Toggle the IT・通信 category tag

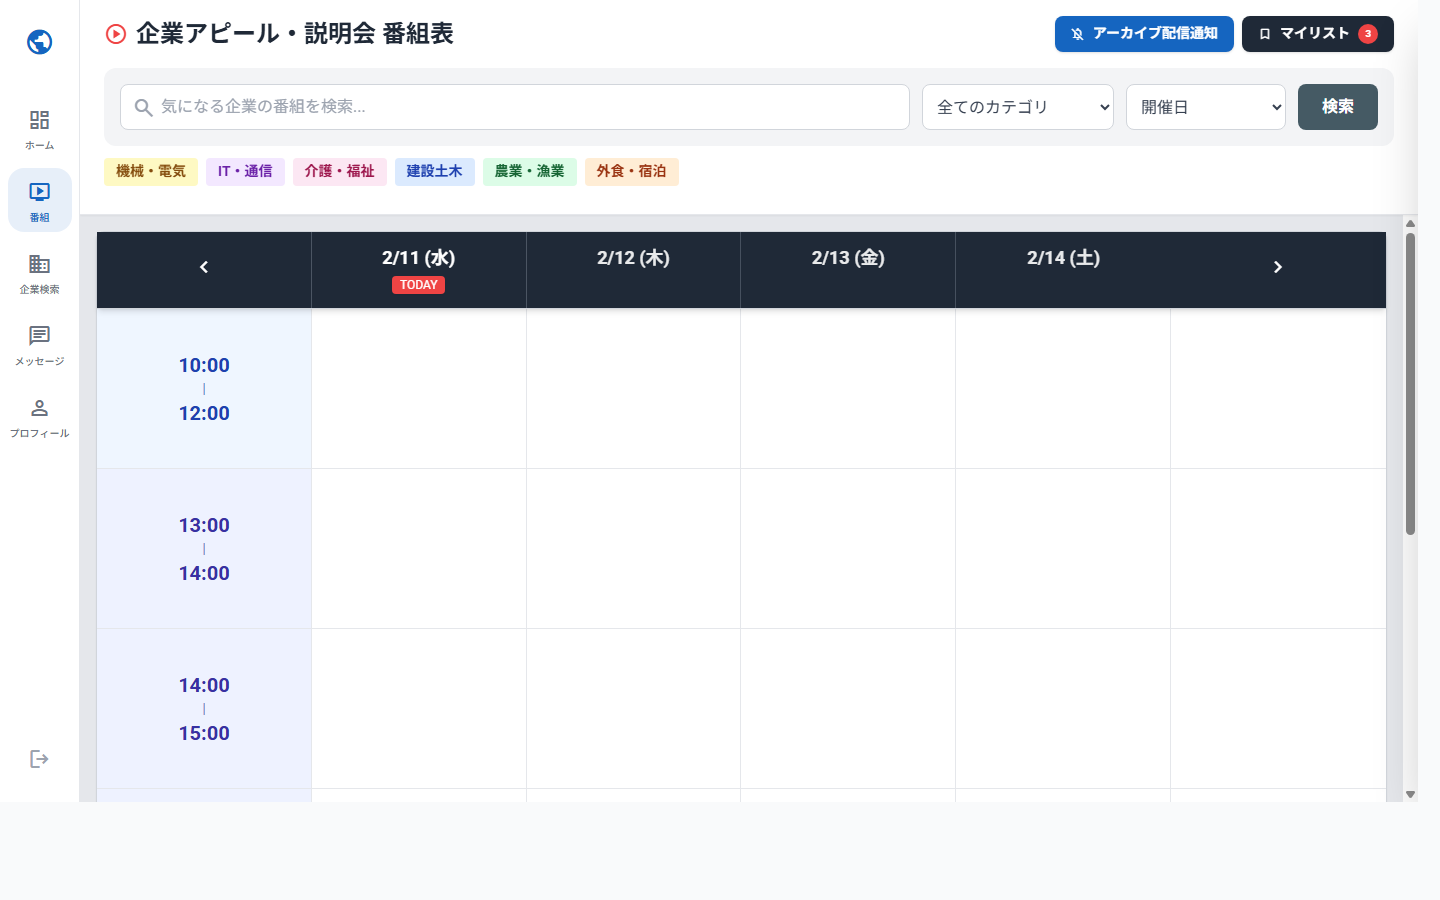pos(245,172)
